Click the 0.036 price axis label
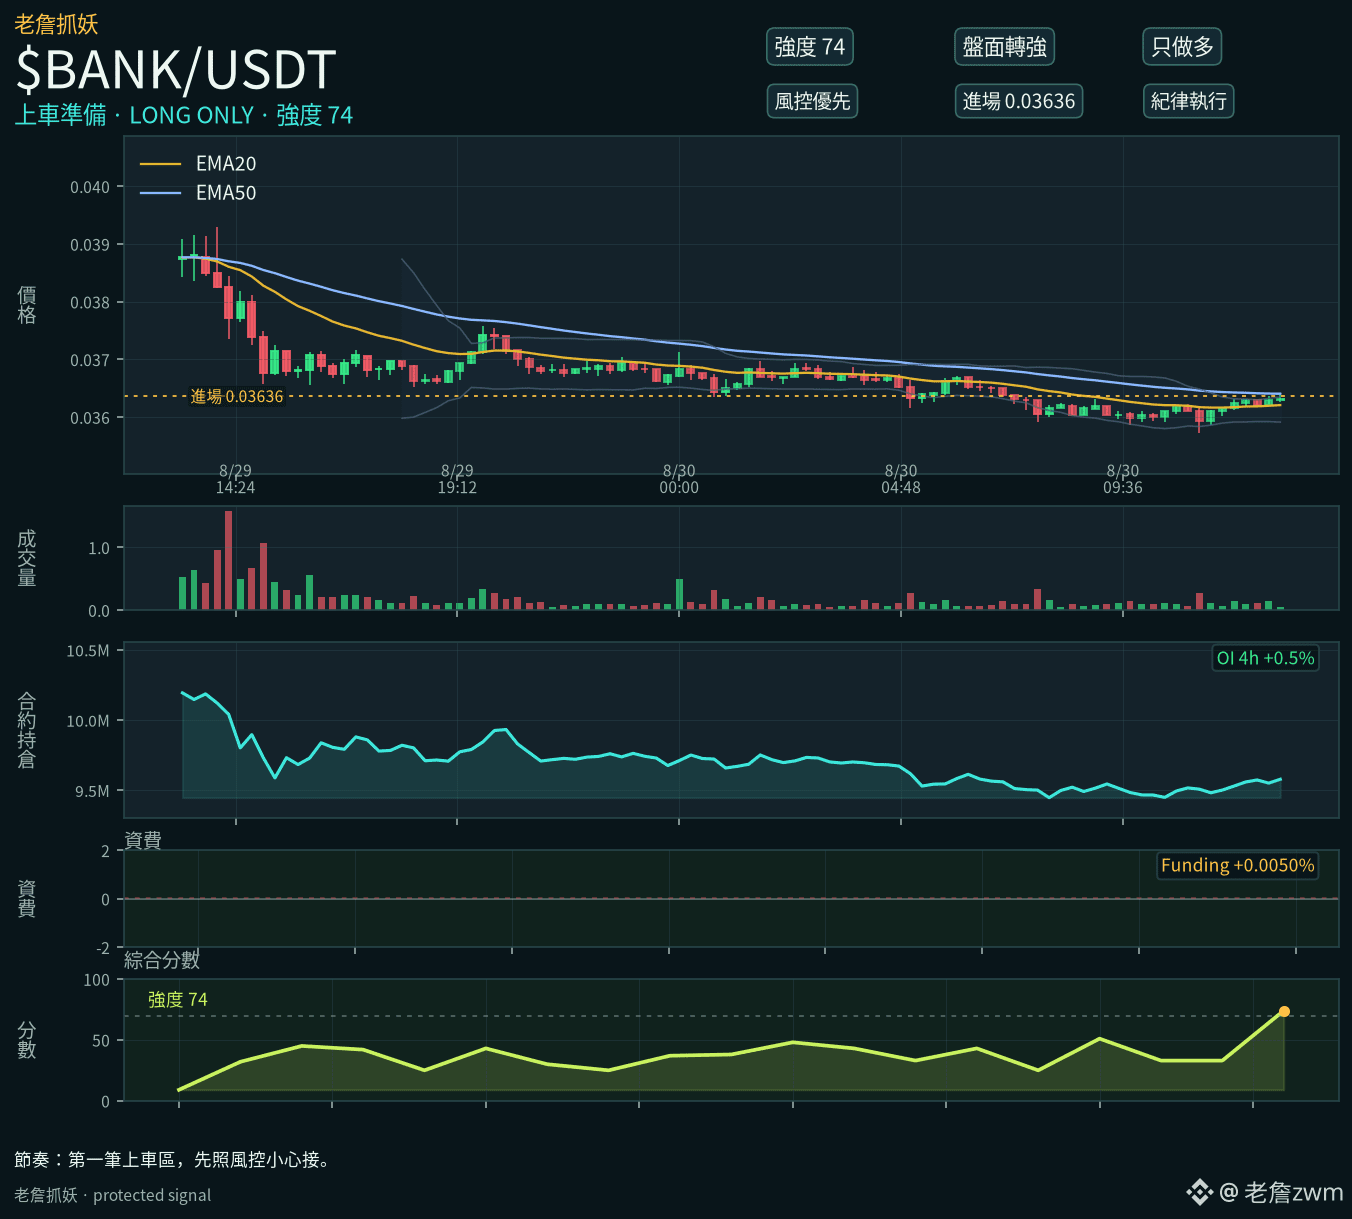The height and width of the screenshot is (1219, 1352). pyautogui.click(x=90, y=418)
